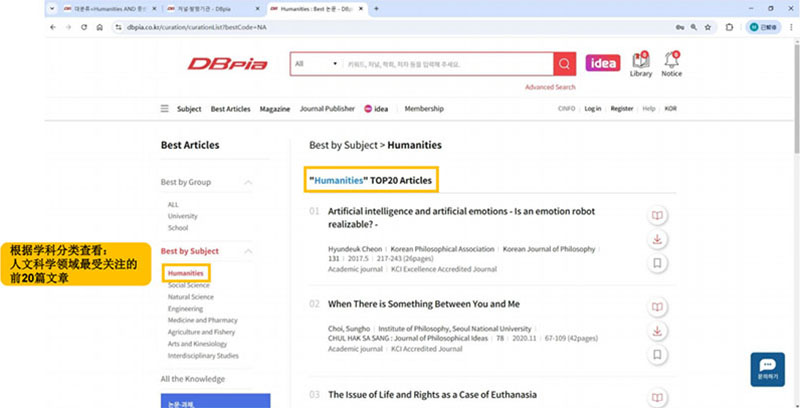Open Artificial intelligence and artificial emotions article
This screenshot has width=800, height=408.
click(461, 218)
